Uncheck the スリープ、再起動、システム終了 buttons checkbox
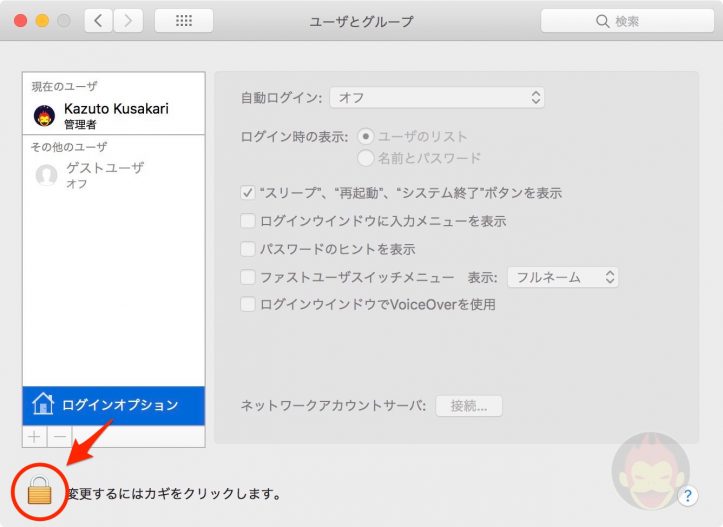723x527 pixels. [x=248, y=192]
